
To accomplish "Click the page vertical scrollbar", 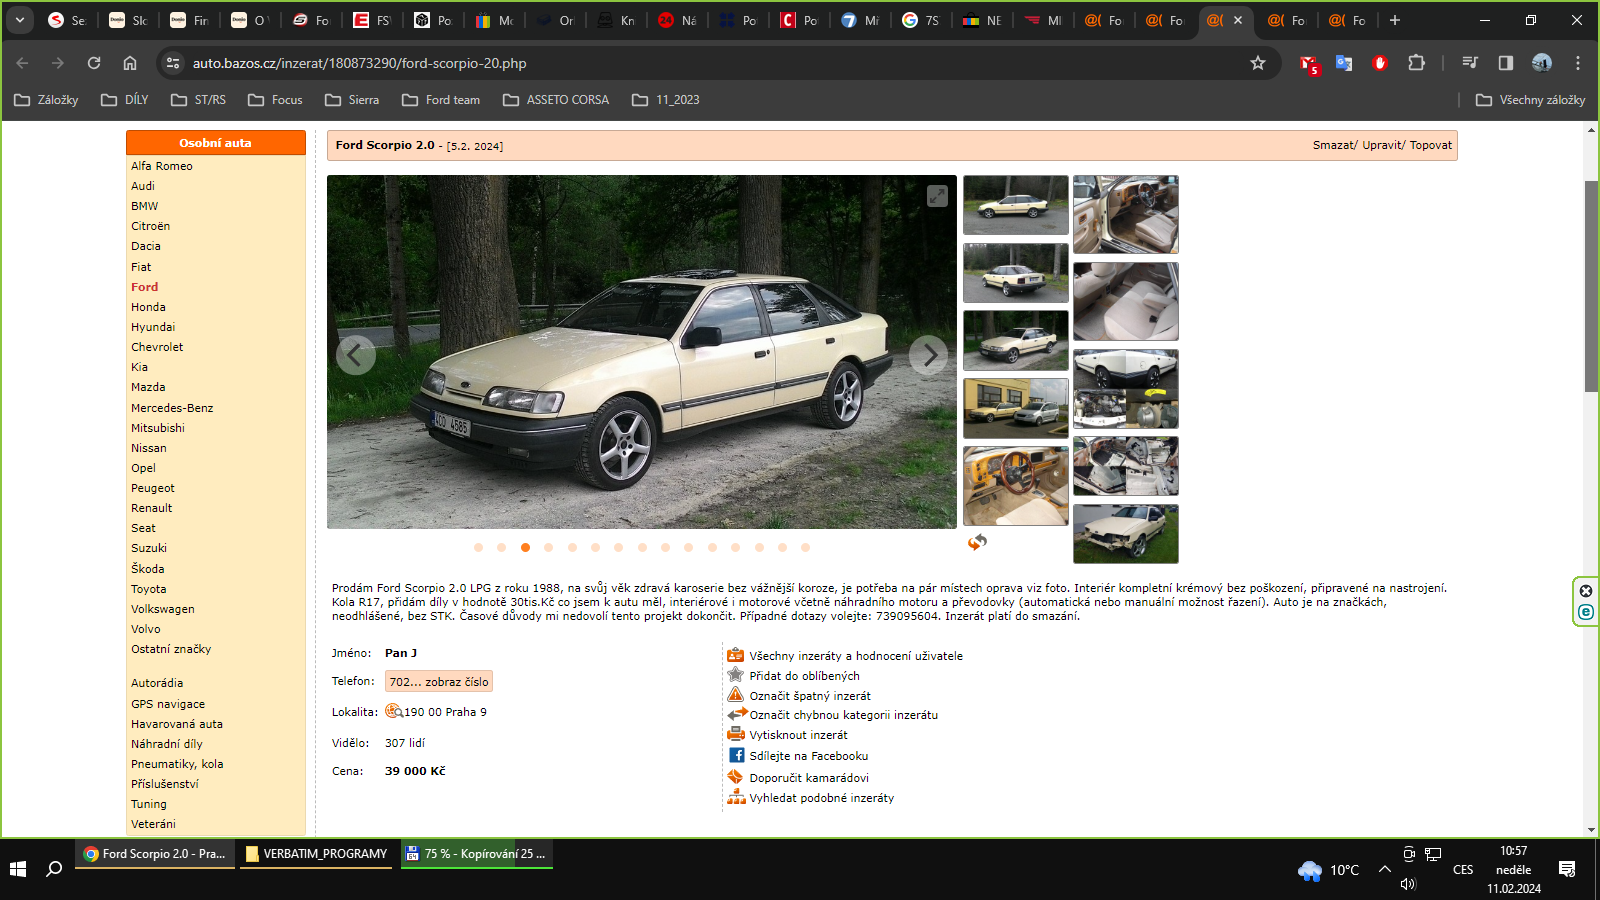I will [1591, 286].
